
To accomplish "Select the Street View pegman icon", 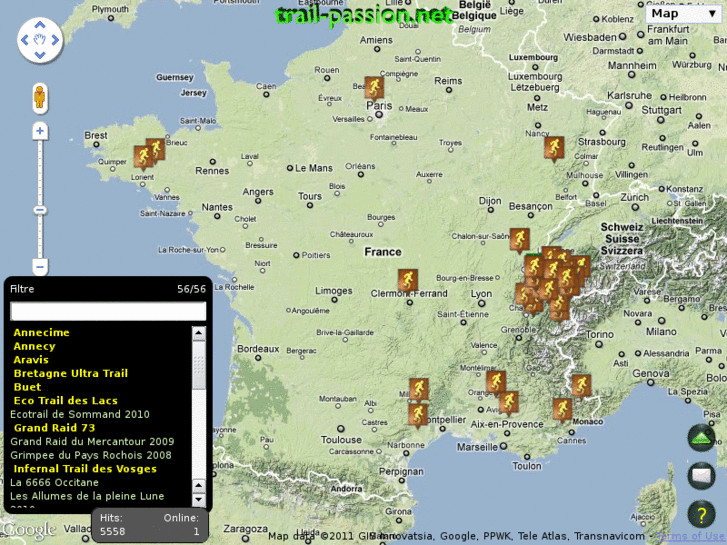I will click(40, 98).
